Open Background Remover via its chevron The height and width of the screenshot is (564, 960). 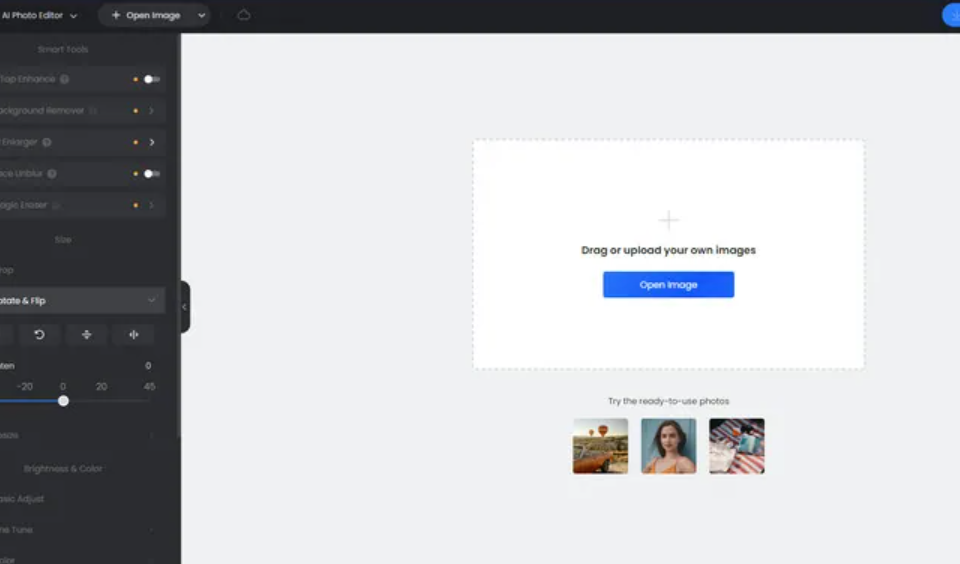(x=151, y=111)
